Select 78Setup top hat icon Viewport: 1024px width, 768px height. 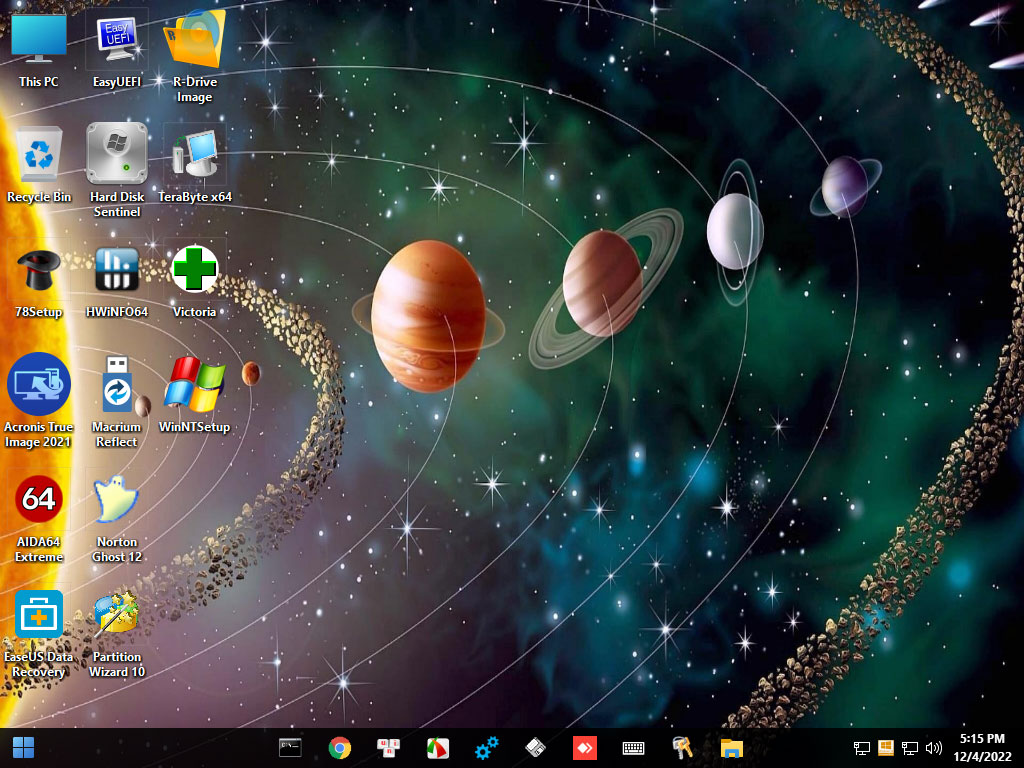(39, 281)
